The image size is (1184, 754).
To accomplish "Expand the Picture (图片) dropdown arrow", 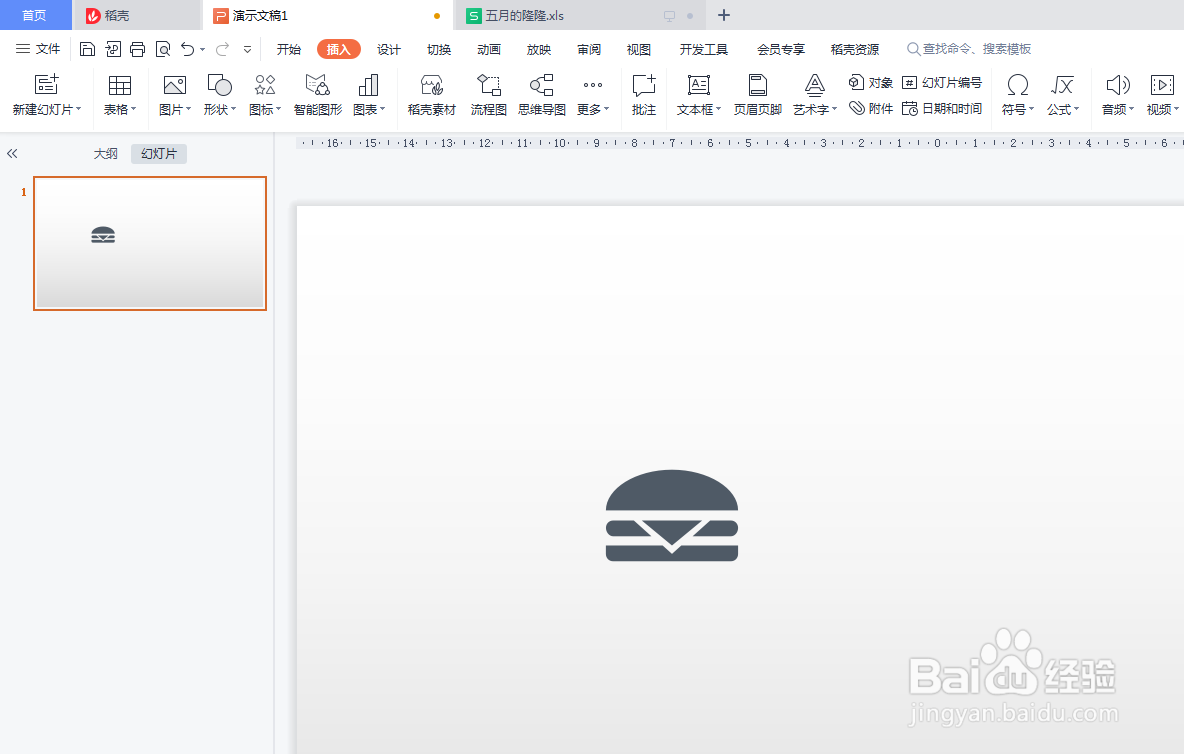I will coord(189,109).
